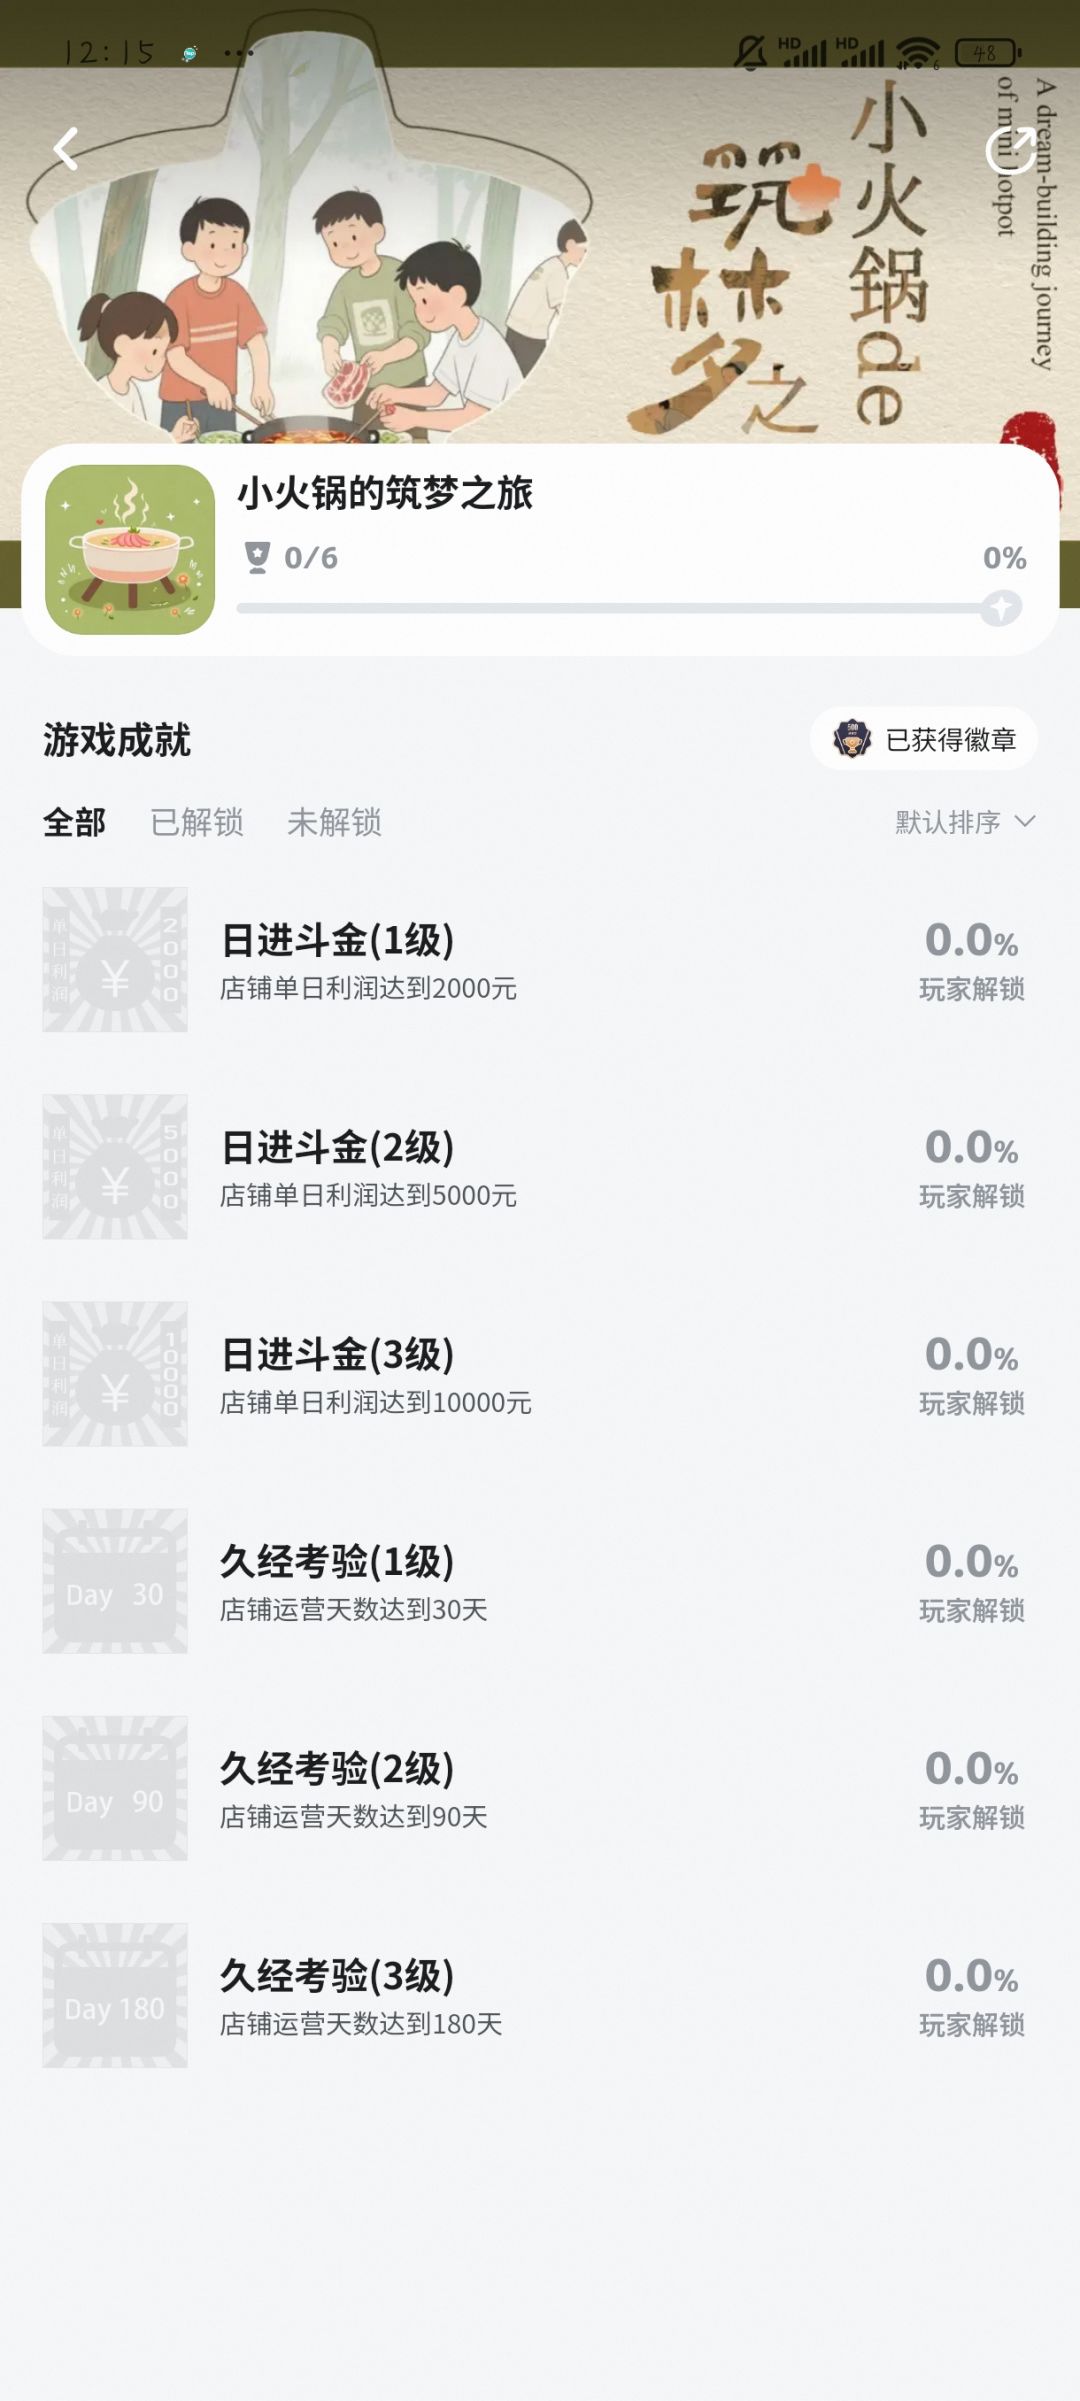Select the 久经考验(2级) achievement row
1080x2401 pixels.
[540, 1788]
